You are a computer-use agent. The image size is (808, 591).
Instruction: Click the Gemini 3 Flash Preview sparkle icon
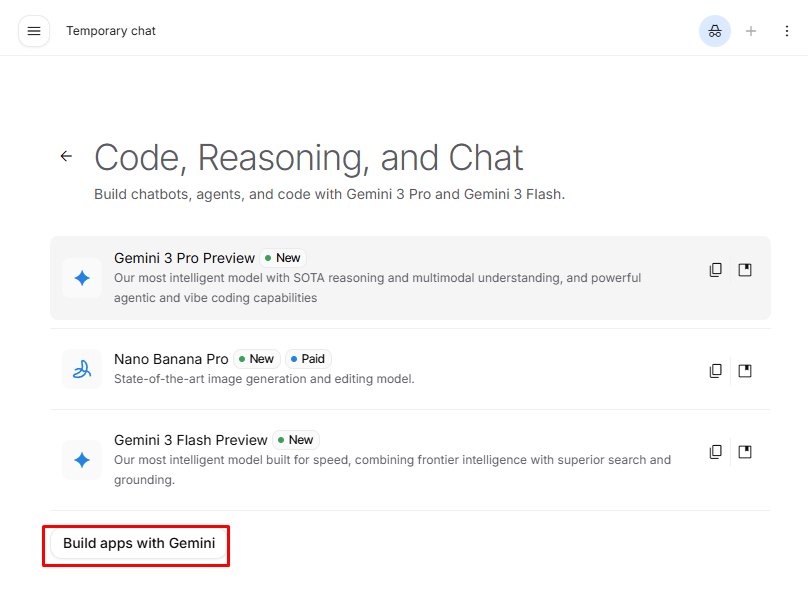pyautogui.click(x=82, y=460)
